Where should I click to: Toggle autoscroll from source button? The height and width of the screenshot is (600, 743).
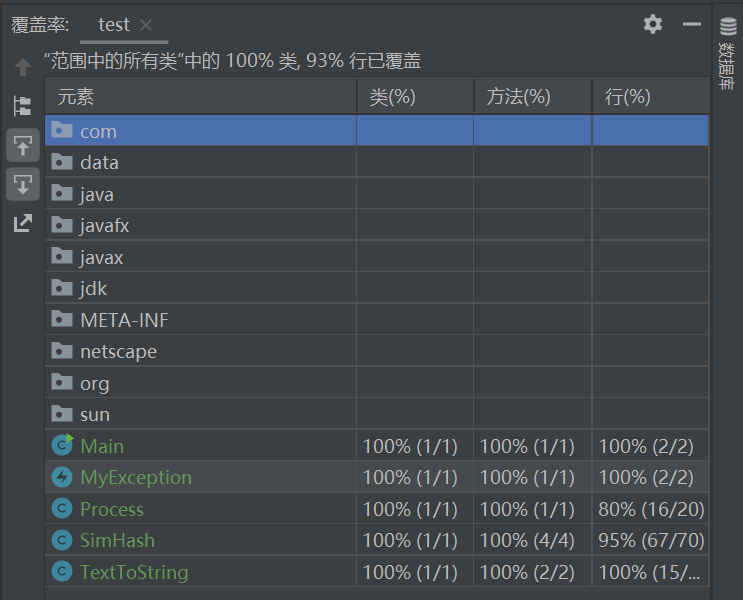tap(22, 184)
